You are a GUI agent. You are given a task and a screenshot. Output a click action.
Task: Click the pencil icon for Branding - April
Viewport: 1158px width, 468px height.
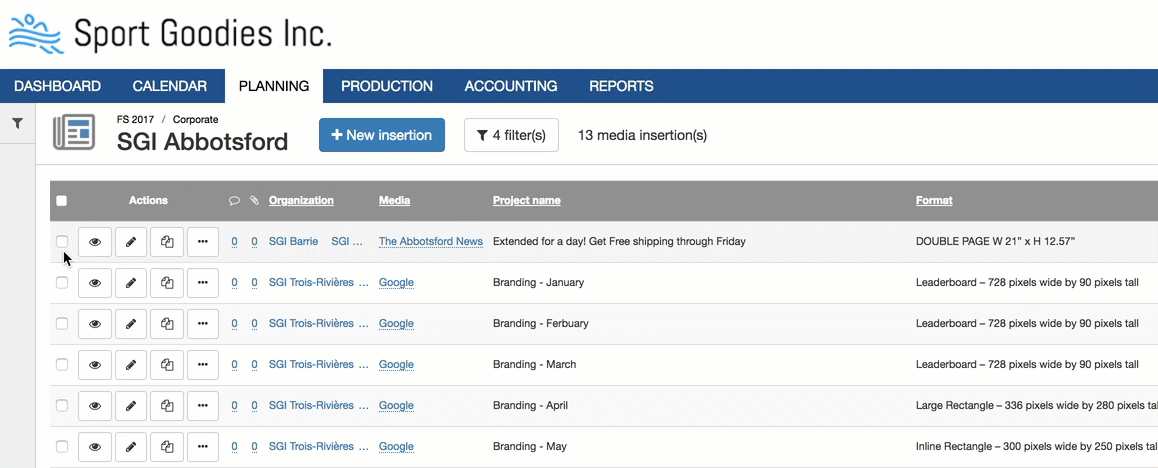pos(131,406)
